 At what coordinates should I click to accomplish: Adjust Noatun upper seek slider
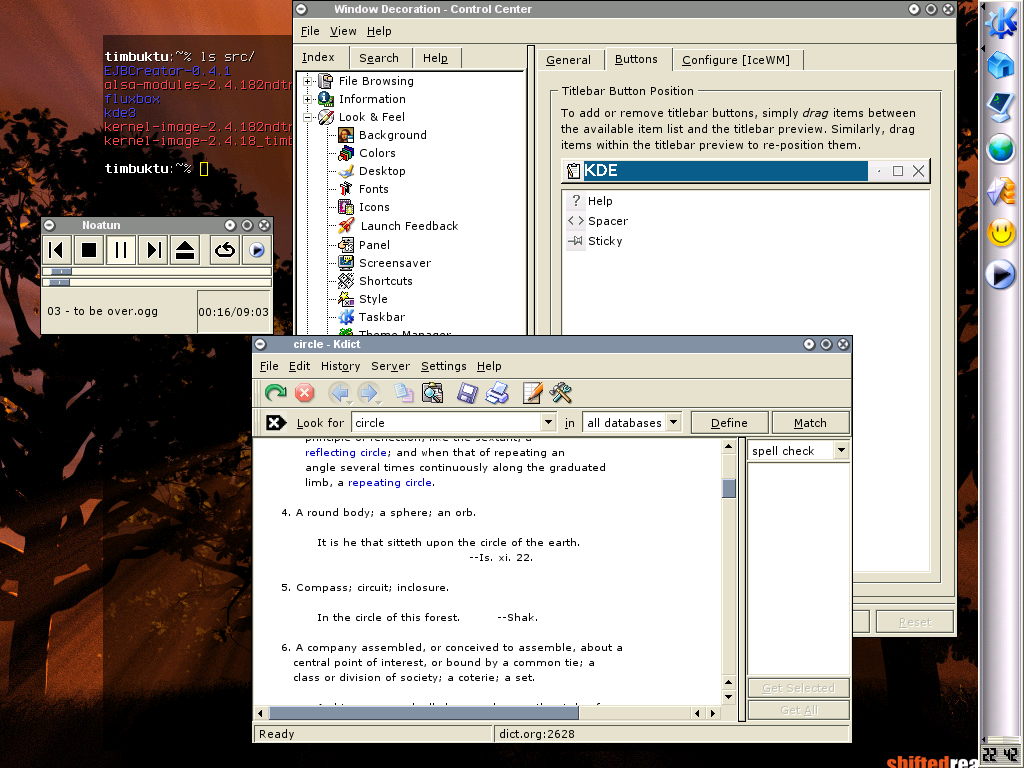[62, 271]
